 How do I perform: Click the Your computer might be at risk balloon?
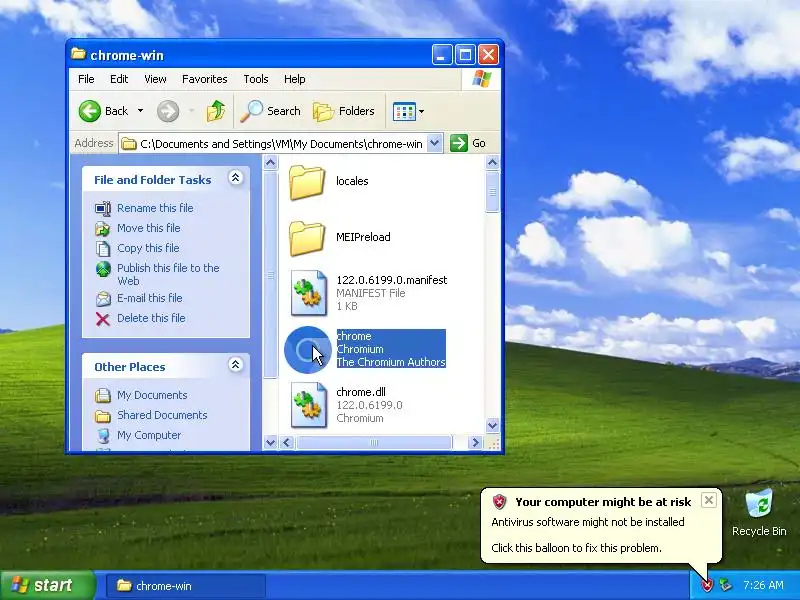[601, 526]
